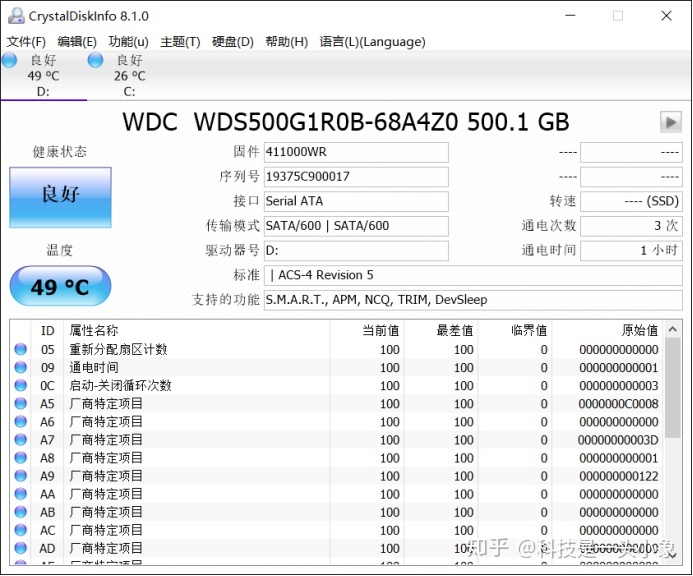Open the 功能(u) menu
Screen dimensions: 693x576
tap(128, 42)
